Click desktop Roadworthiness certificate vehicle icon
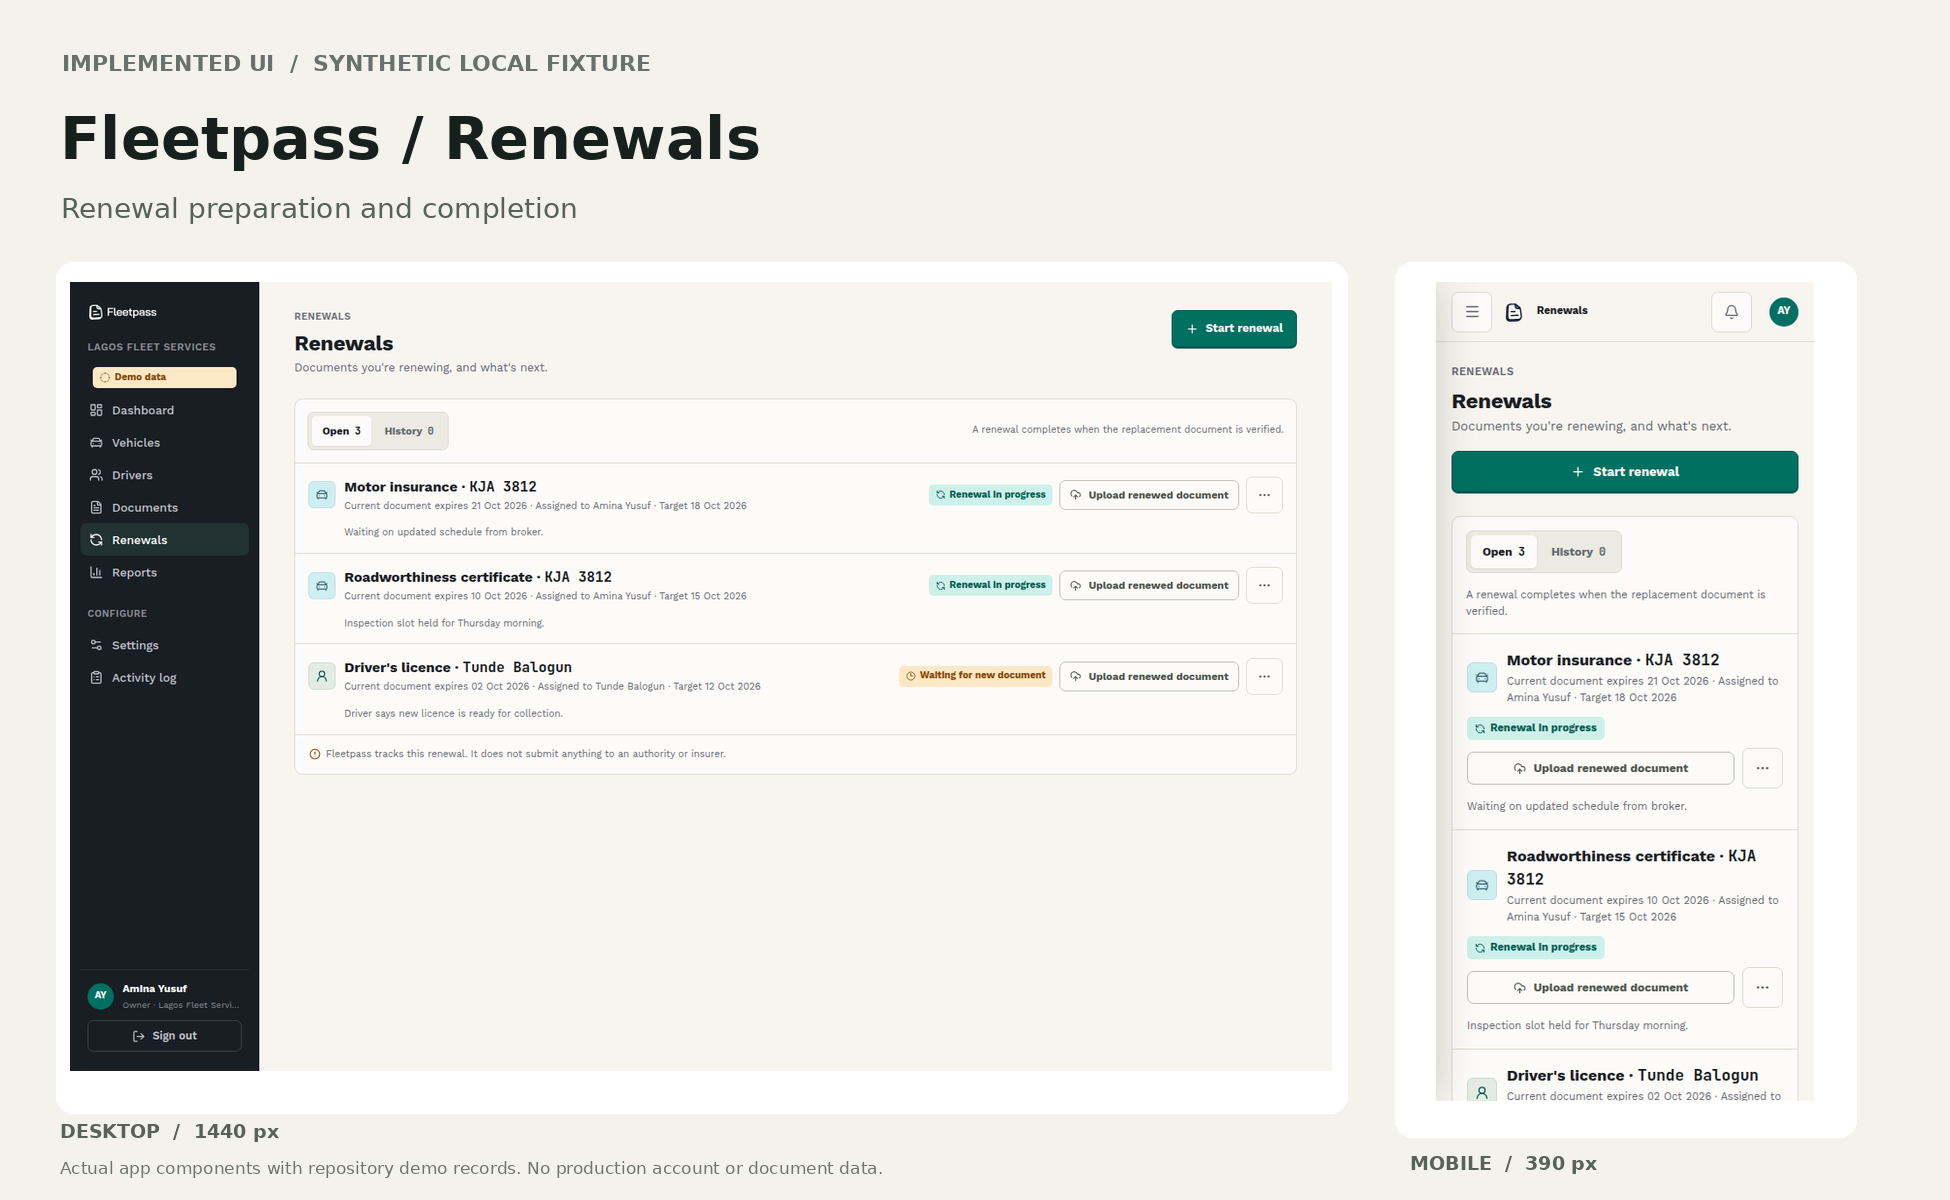The height and width of the screenshot is (1200, 1950). pos(322,586)
